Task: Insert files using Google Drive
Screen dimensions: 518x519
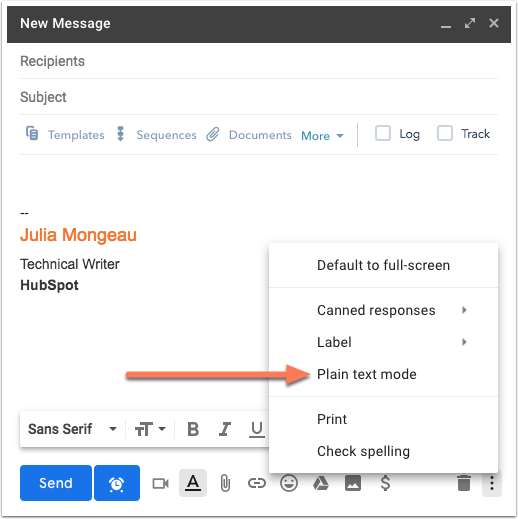Action: (x=321, y=483)
